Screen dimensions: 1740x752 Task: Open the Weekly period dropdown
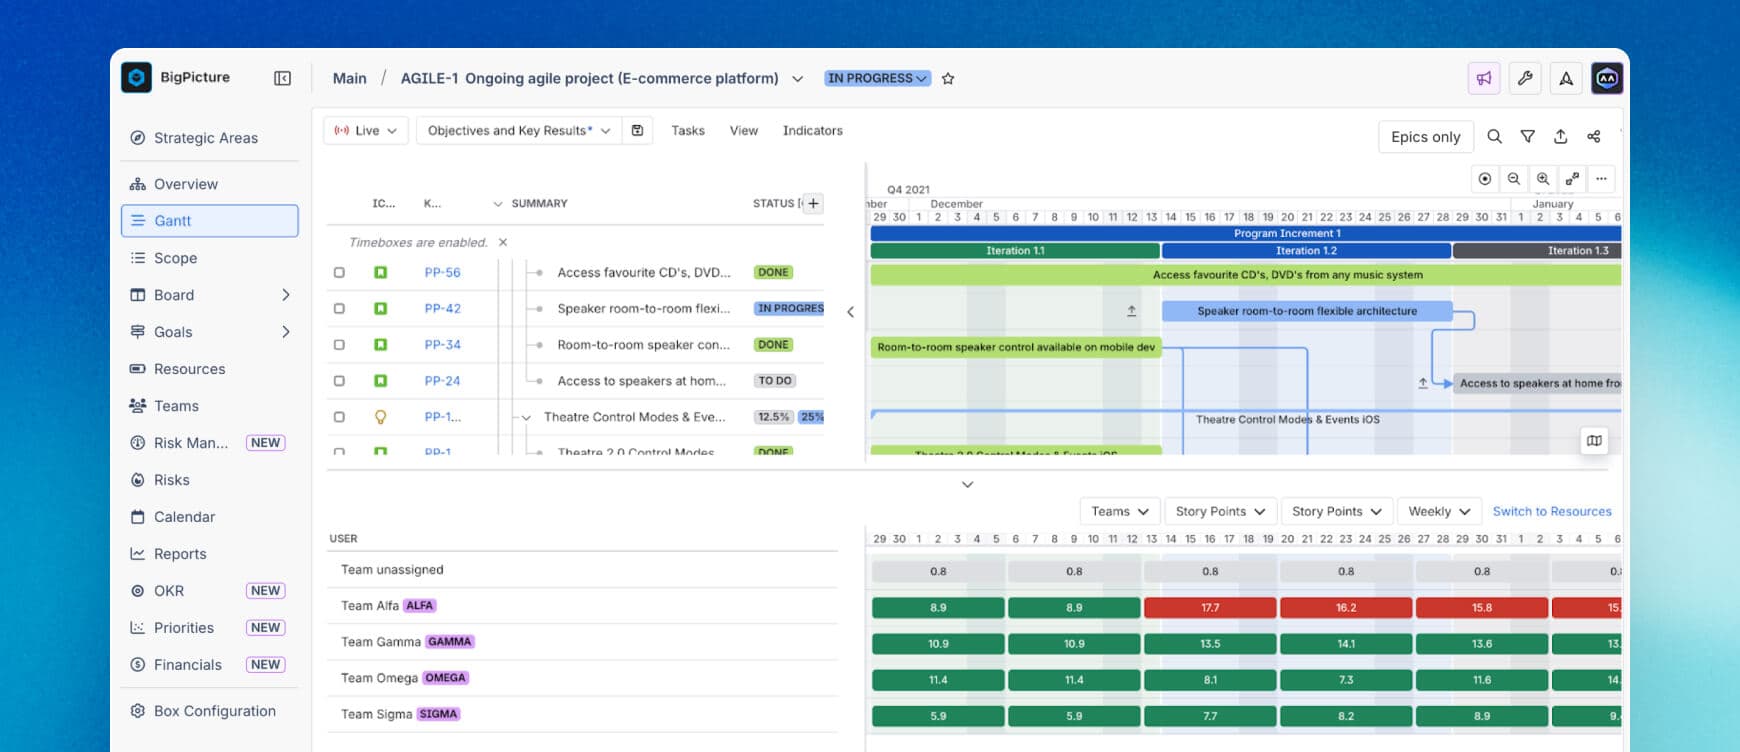(x=1439, y=511)
